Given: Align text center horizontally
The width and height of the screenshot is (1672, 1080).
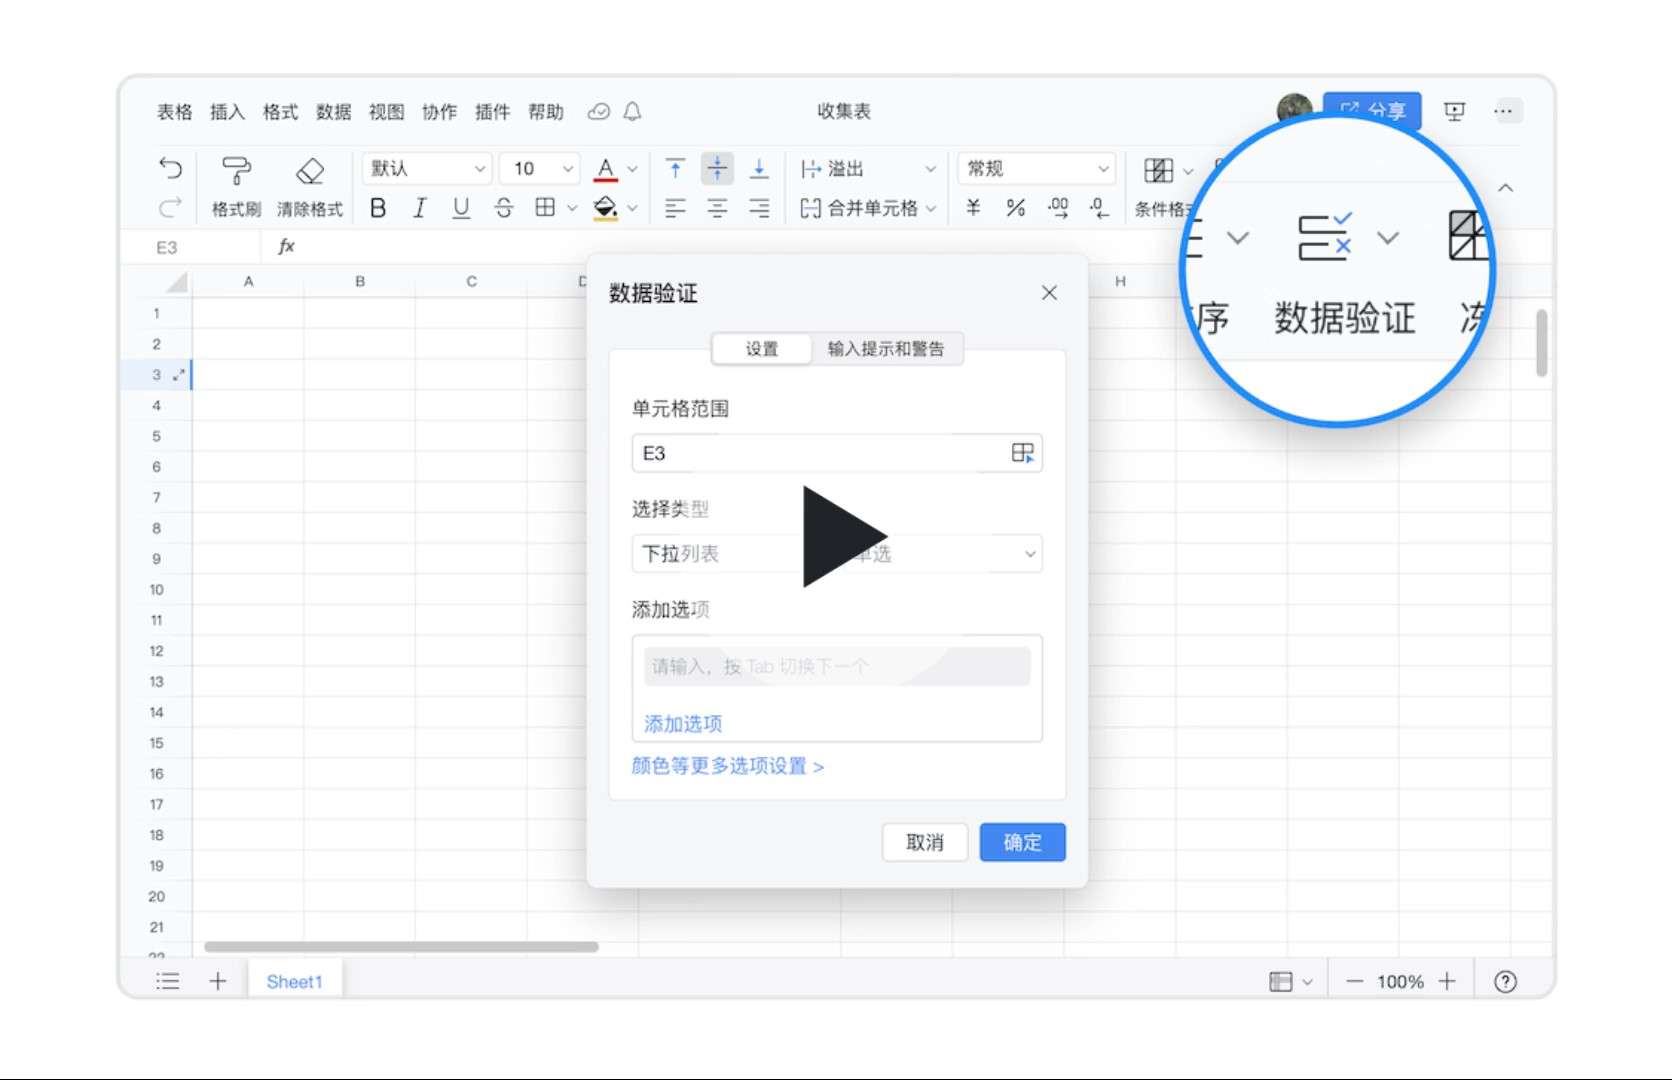Looking at the screenshot, I should (717, 208).
